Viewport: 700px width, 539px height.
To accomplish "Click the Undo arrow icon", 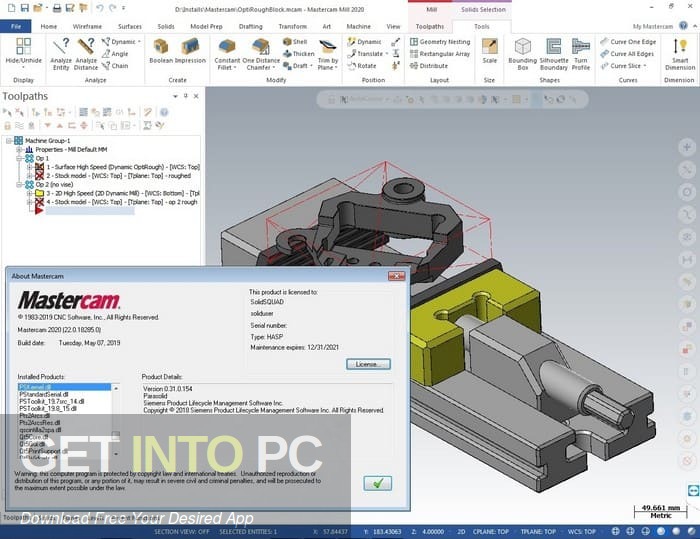I will pyautogui.click(x=99, y=8).
